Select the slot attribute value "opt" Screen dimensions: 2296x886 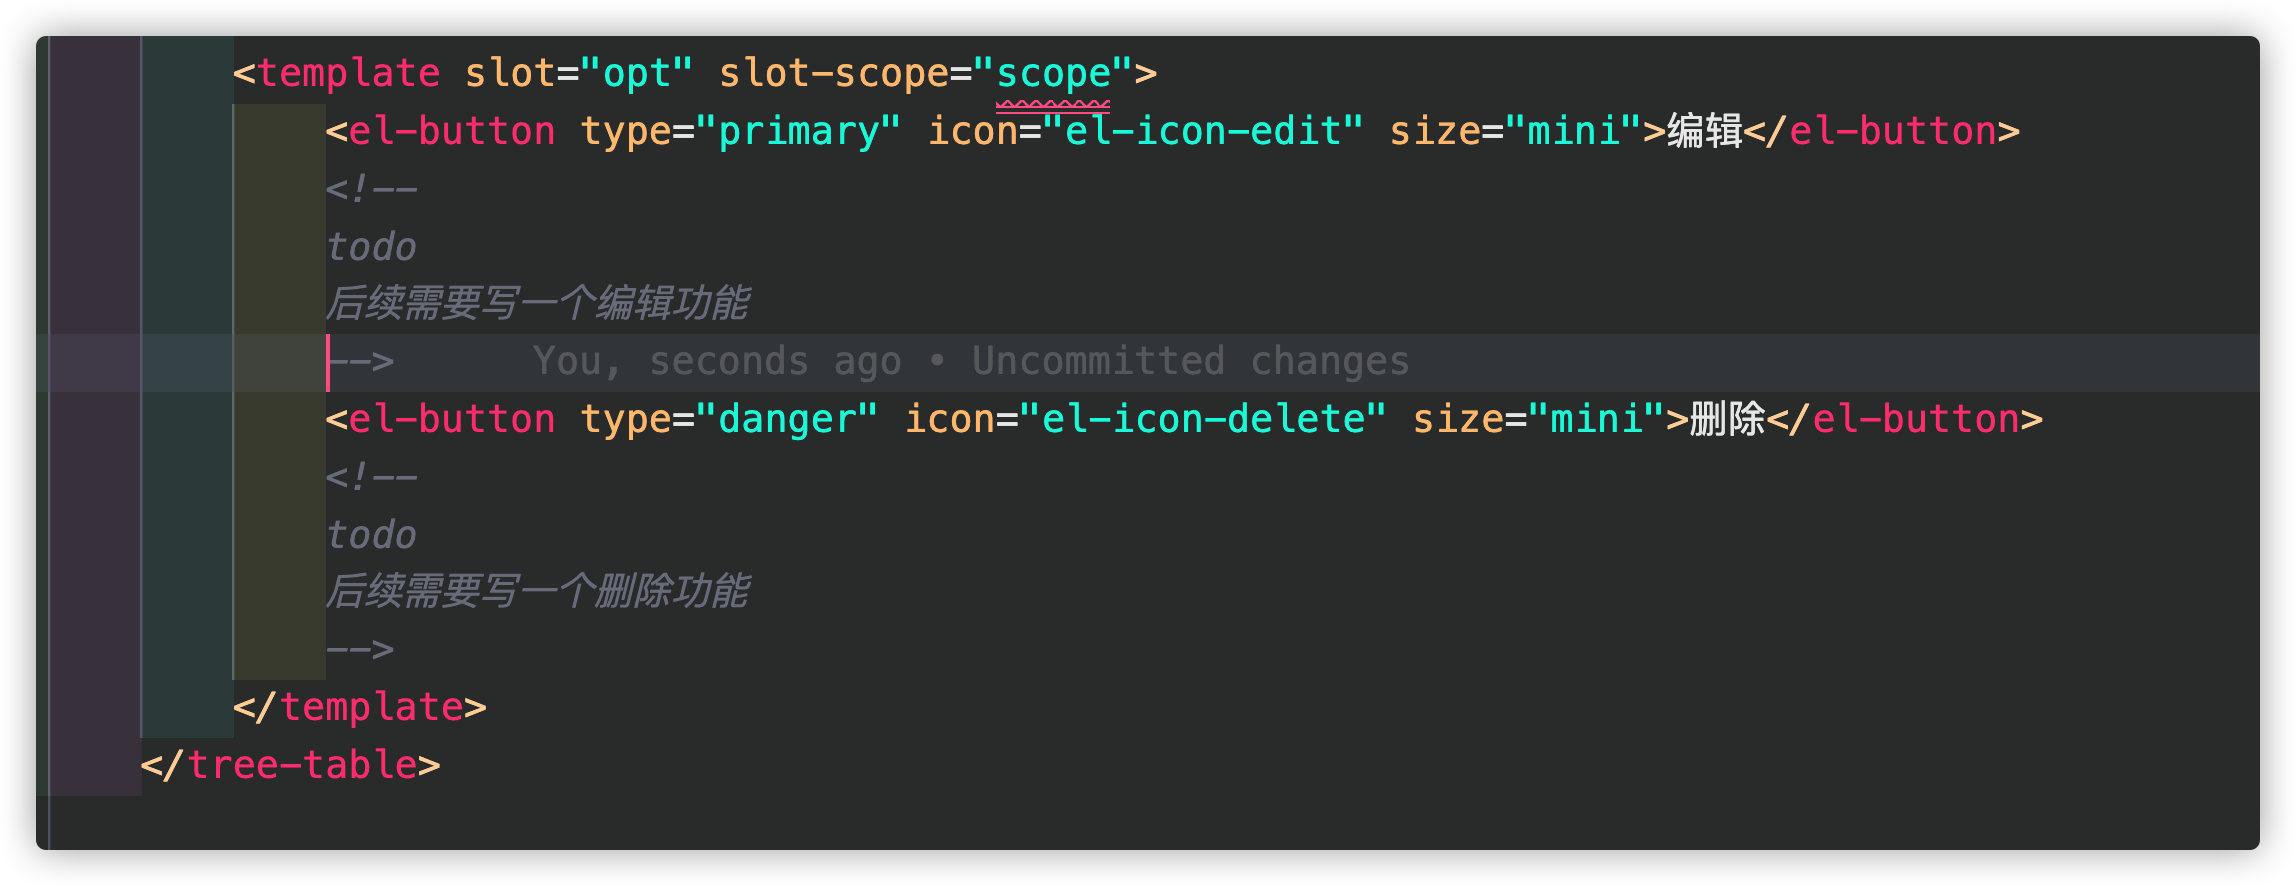pyautogui.click(x=636, y=73)
